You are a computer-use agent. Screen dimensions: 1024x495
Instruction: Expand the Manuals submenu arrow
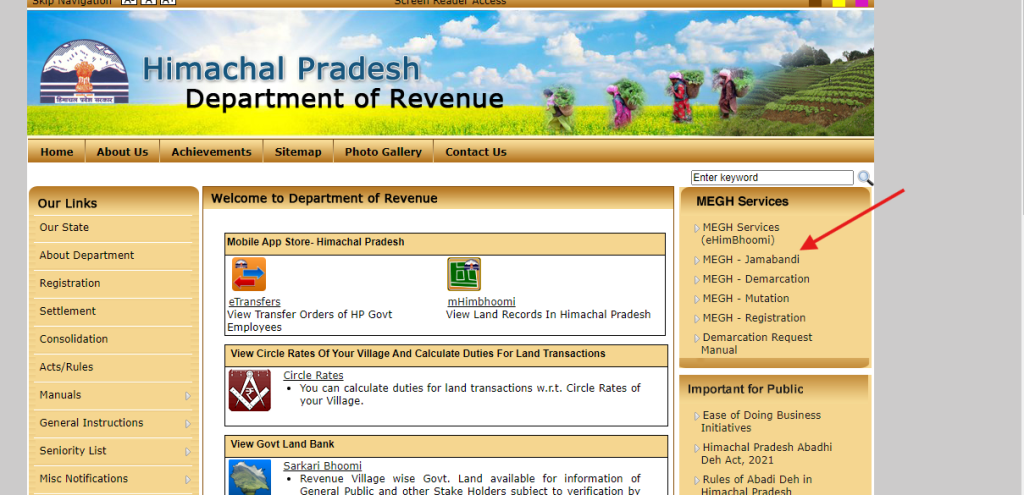187,396
